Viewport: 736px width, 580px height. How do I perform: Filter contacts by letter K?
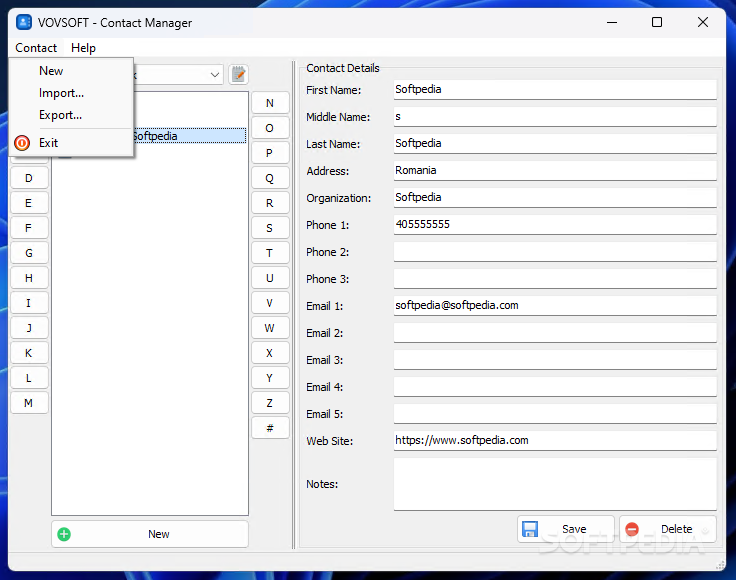point(29,353)
